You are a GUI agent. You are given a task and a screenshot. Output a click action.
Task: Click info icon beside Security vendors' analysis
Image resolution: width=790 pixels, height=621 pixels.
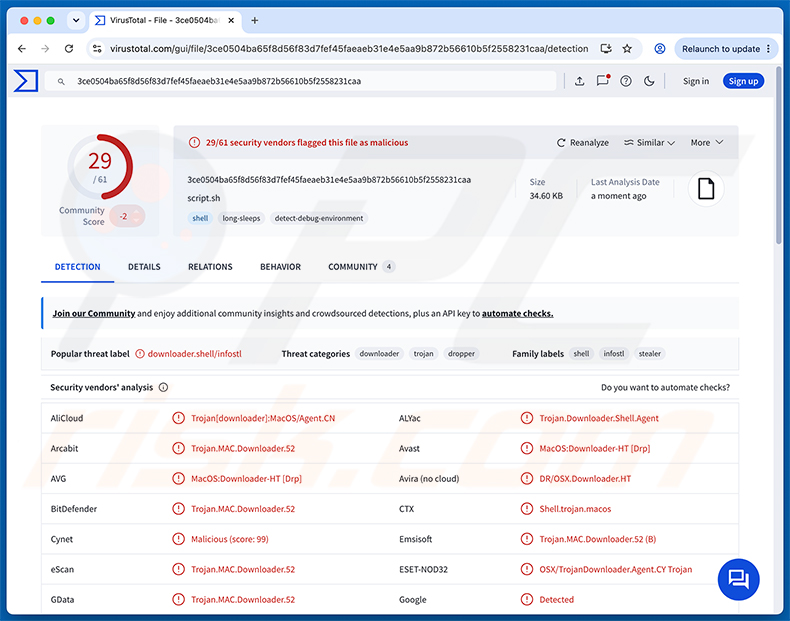click(x=163, y=387)
